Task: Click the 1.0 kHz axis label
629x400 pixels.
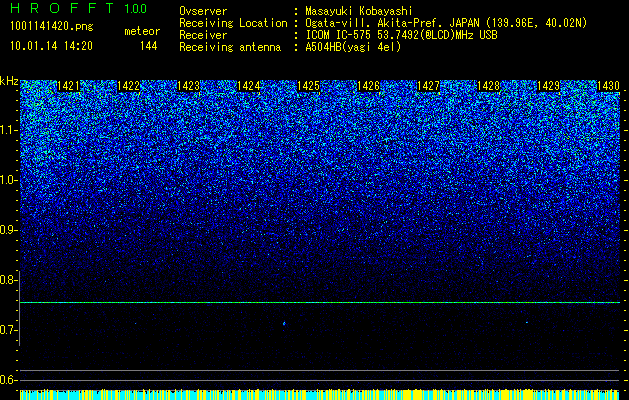Action: pyautogui.click(x=9, y=180)
